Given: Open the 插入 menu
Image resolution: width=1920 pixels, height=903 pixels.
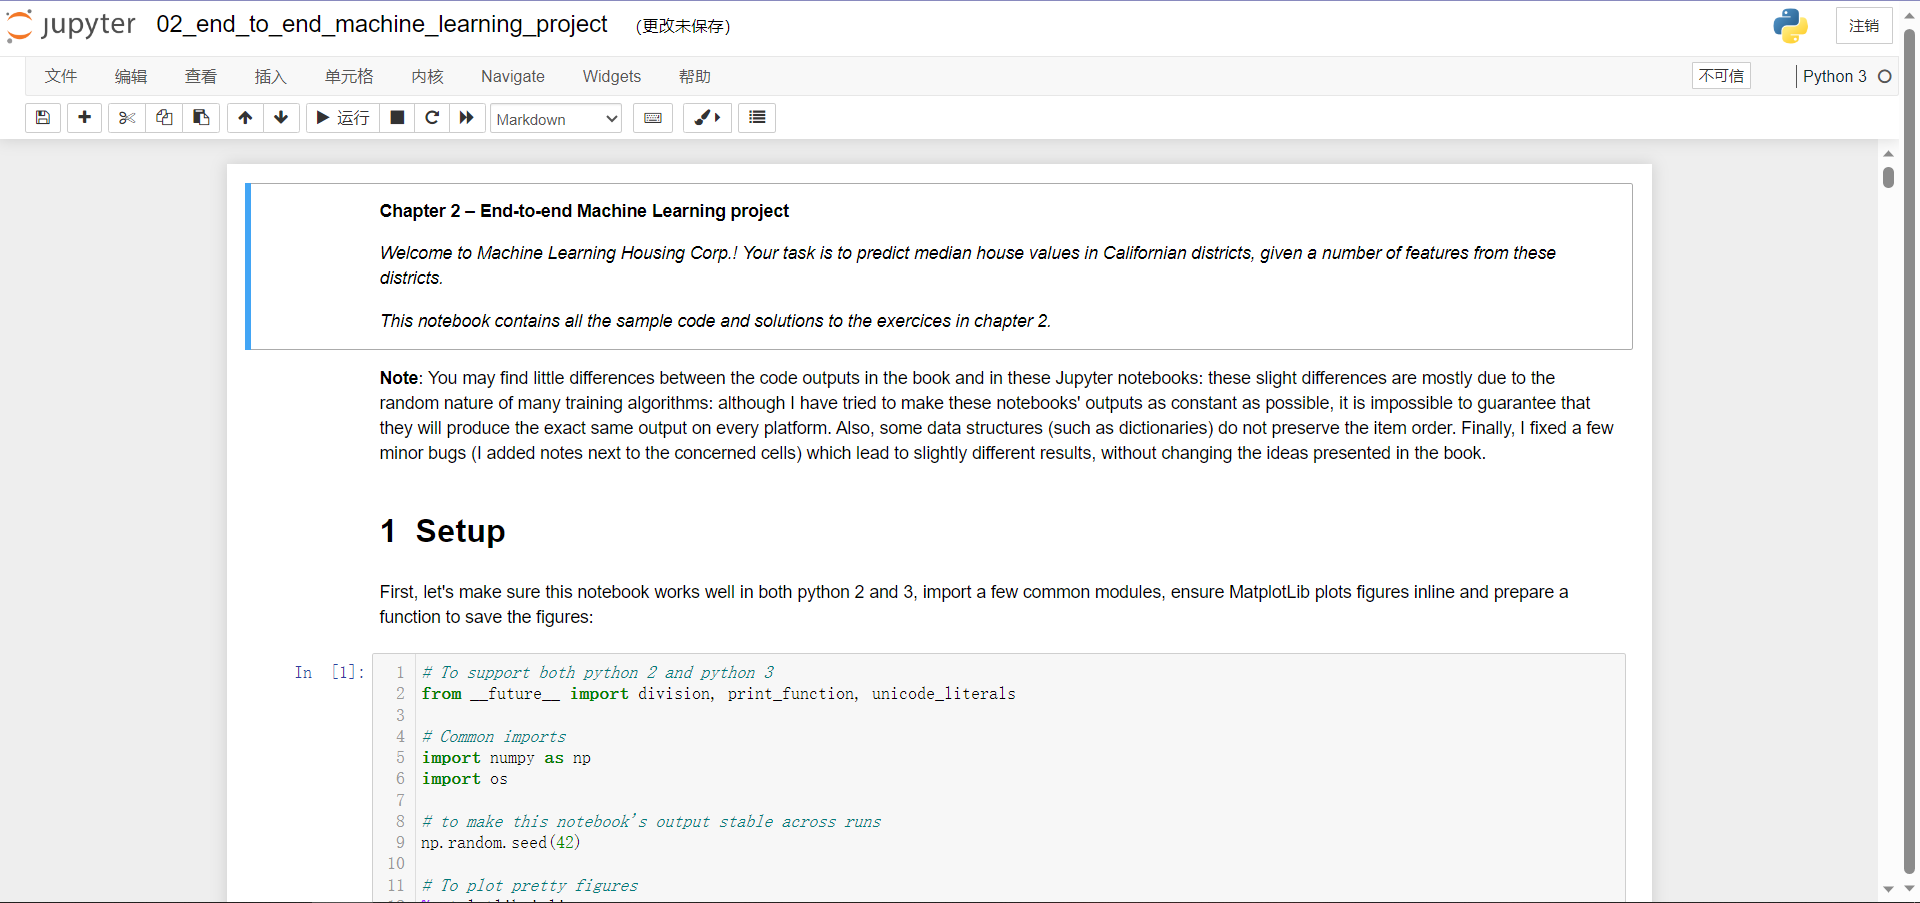Looking at the screenshot, I should click(x=271, y=76).
